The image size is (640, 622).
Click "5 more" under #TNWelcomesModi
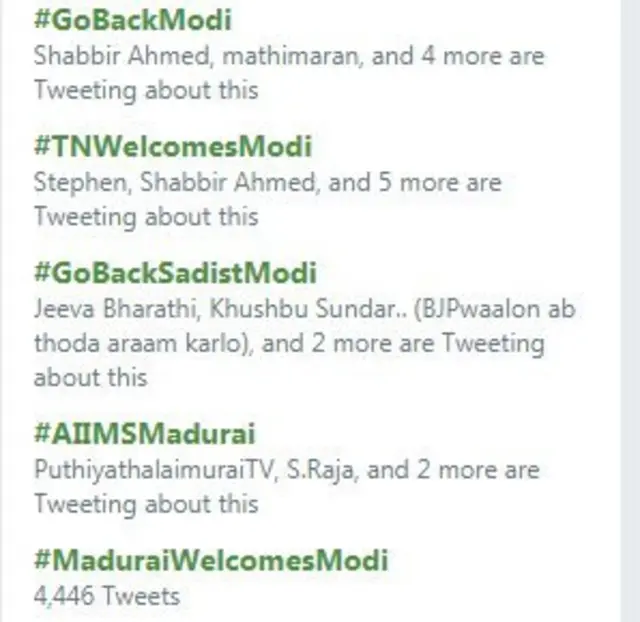point(420,183)
